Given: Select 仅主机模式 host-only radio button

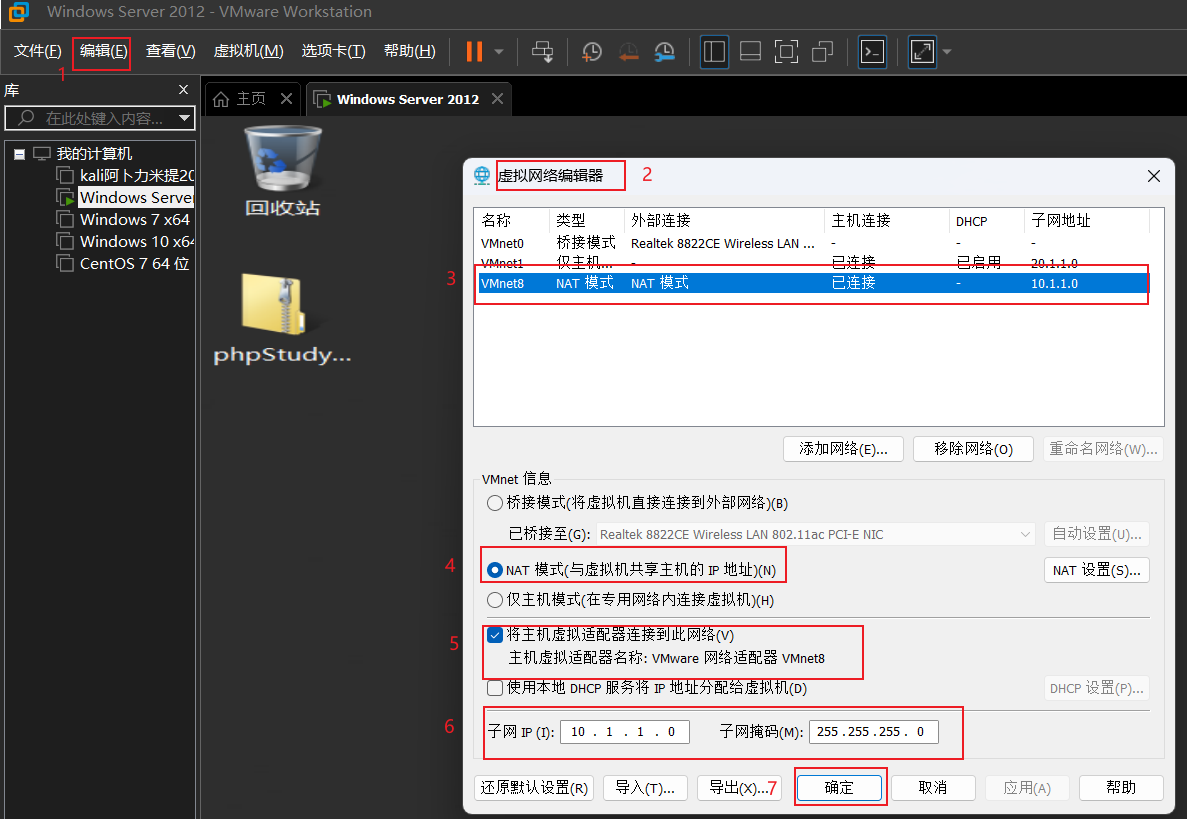Looking at the screenshot, I should (x=494, y=600).
